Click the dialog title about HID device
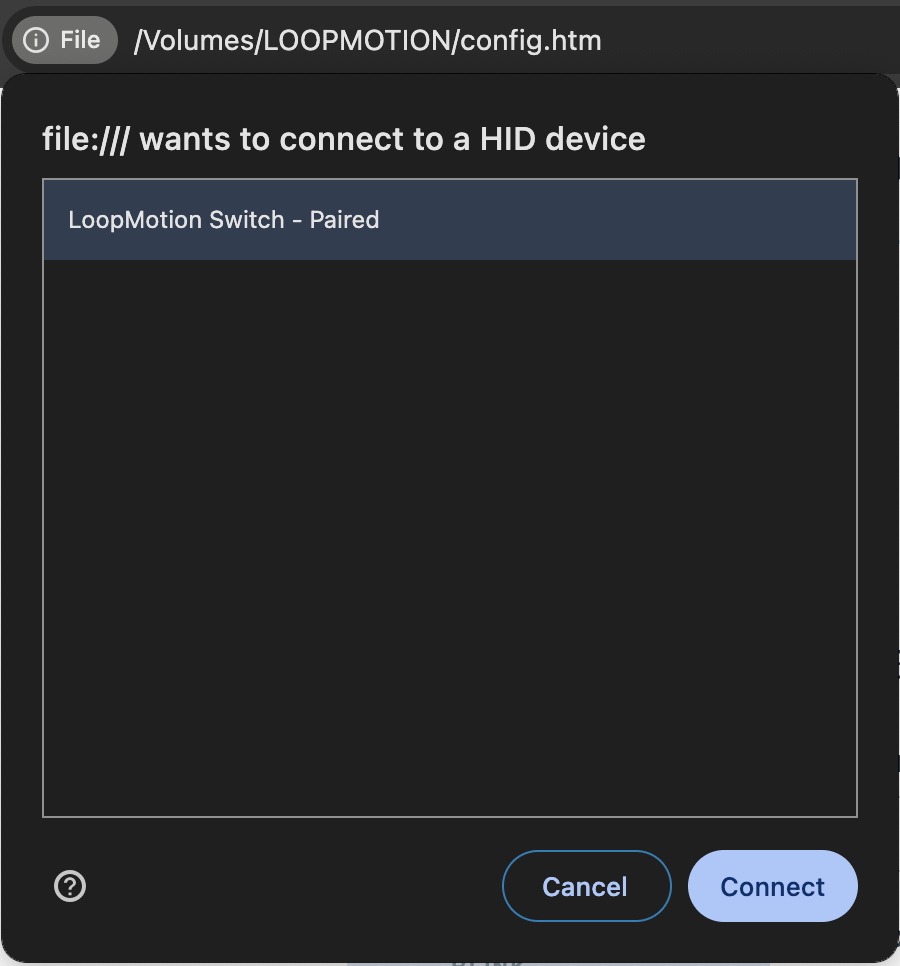This screenshot has width=900, height=966. coord(344,139)
